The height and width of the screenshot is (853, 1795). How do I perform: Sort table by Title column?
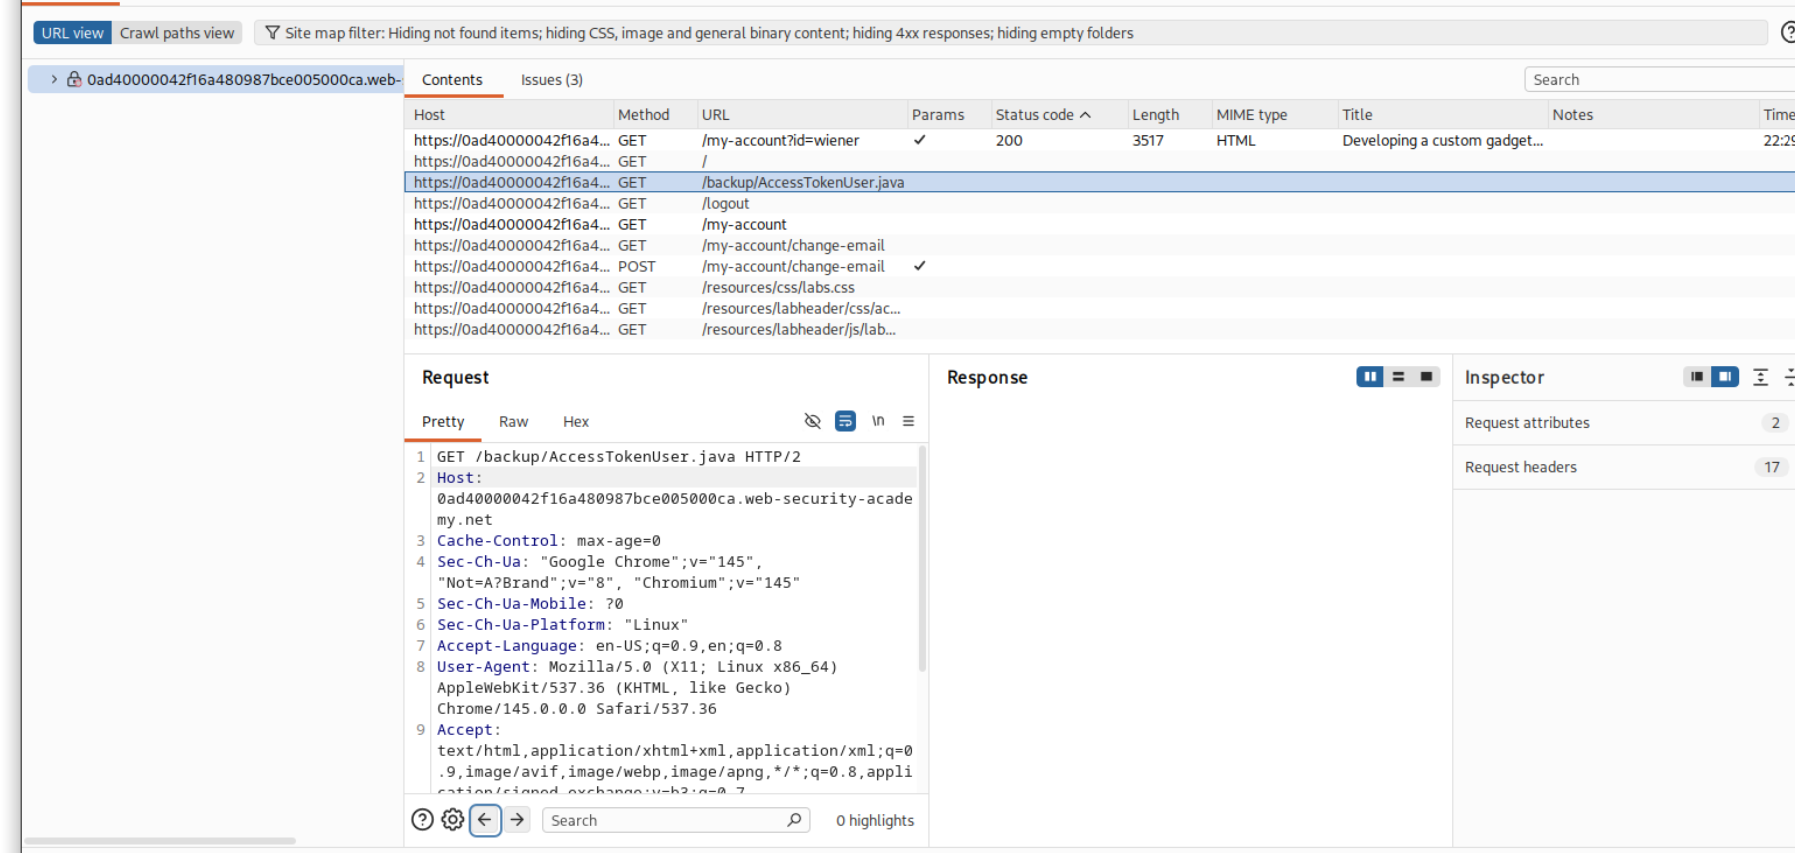tap(1441, 115)
